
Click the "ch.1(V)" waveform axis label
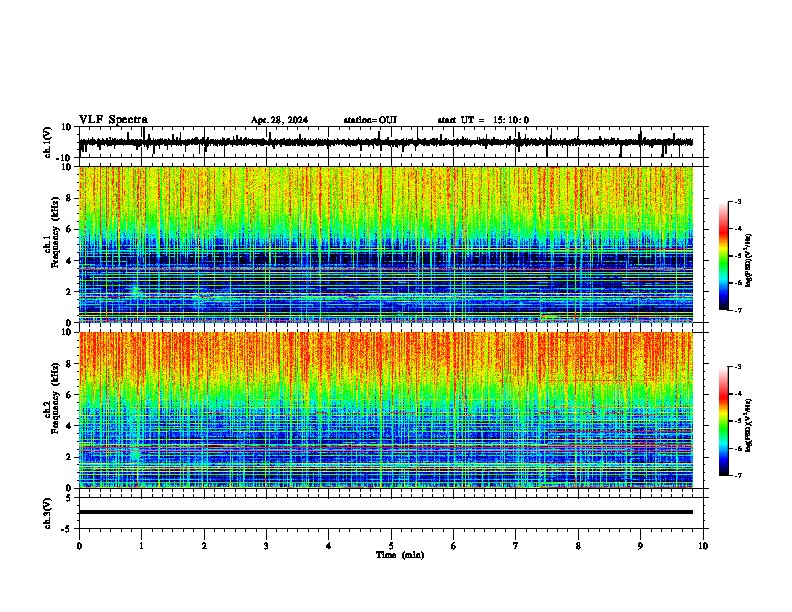[x=48, y=142]
